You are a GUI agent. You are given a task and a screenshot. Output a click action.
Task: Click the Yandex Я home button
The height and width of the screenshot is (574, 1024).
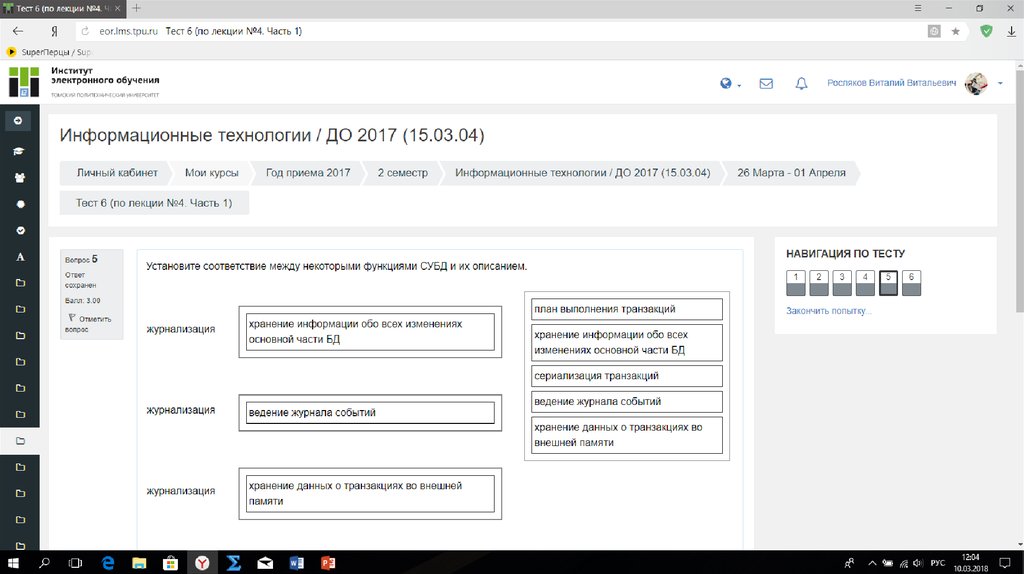pyautogui.click(x=54, y=31)
